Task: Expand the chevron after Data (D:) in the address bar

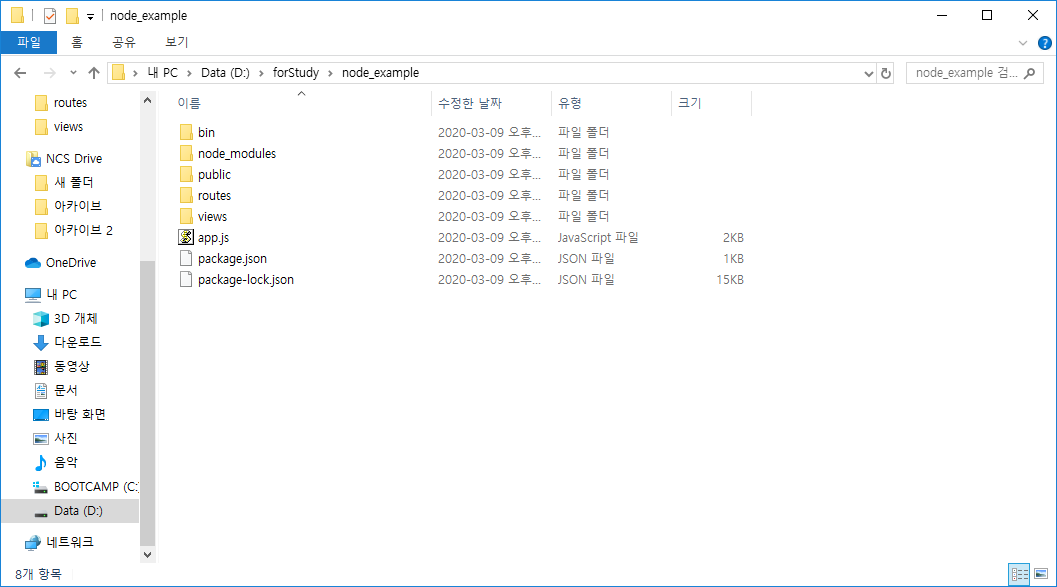Action: coord(261,73)
